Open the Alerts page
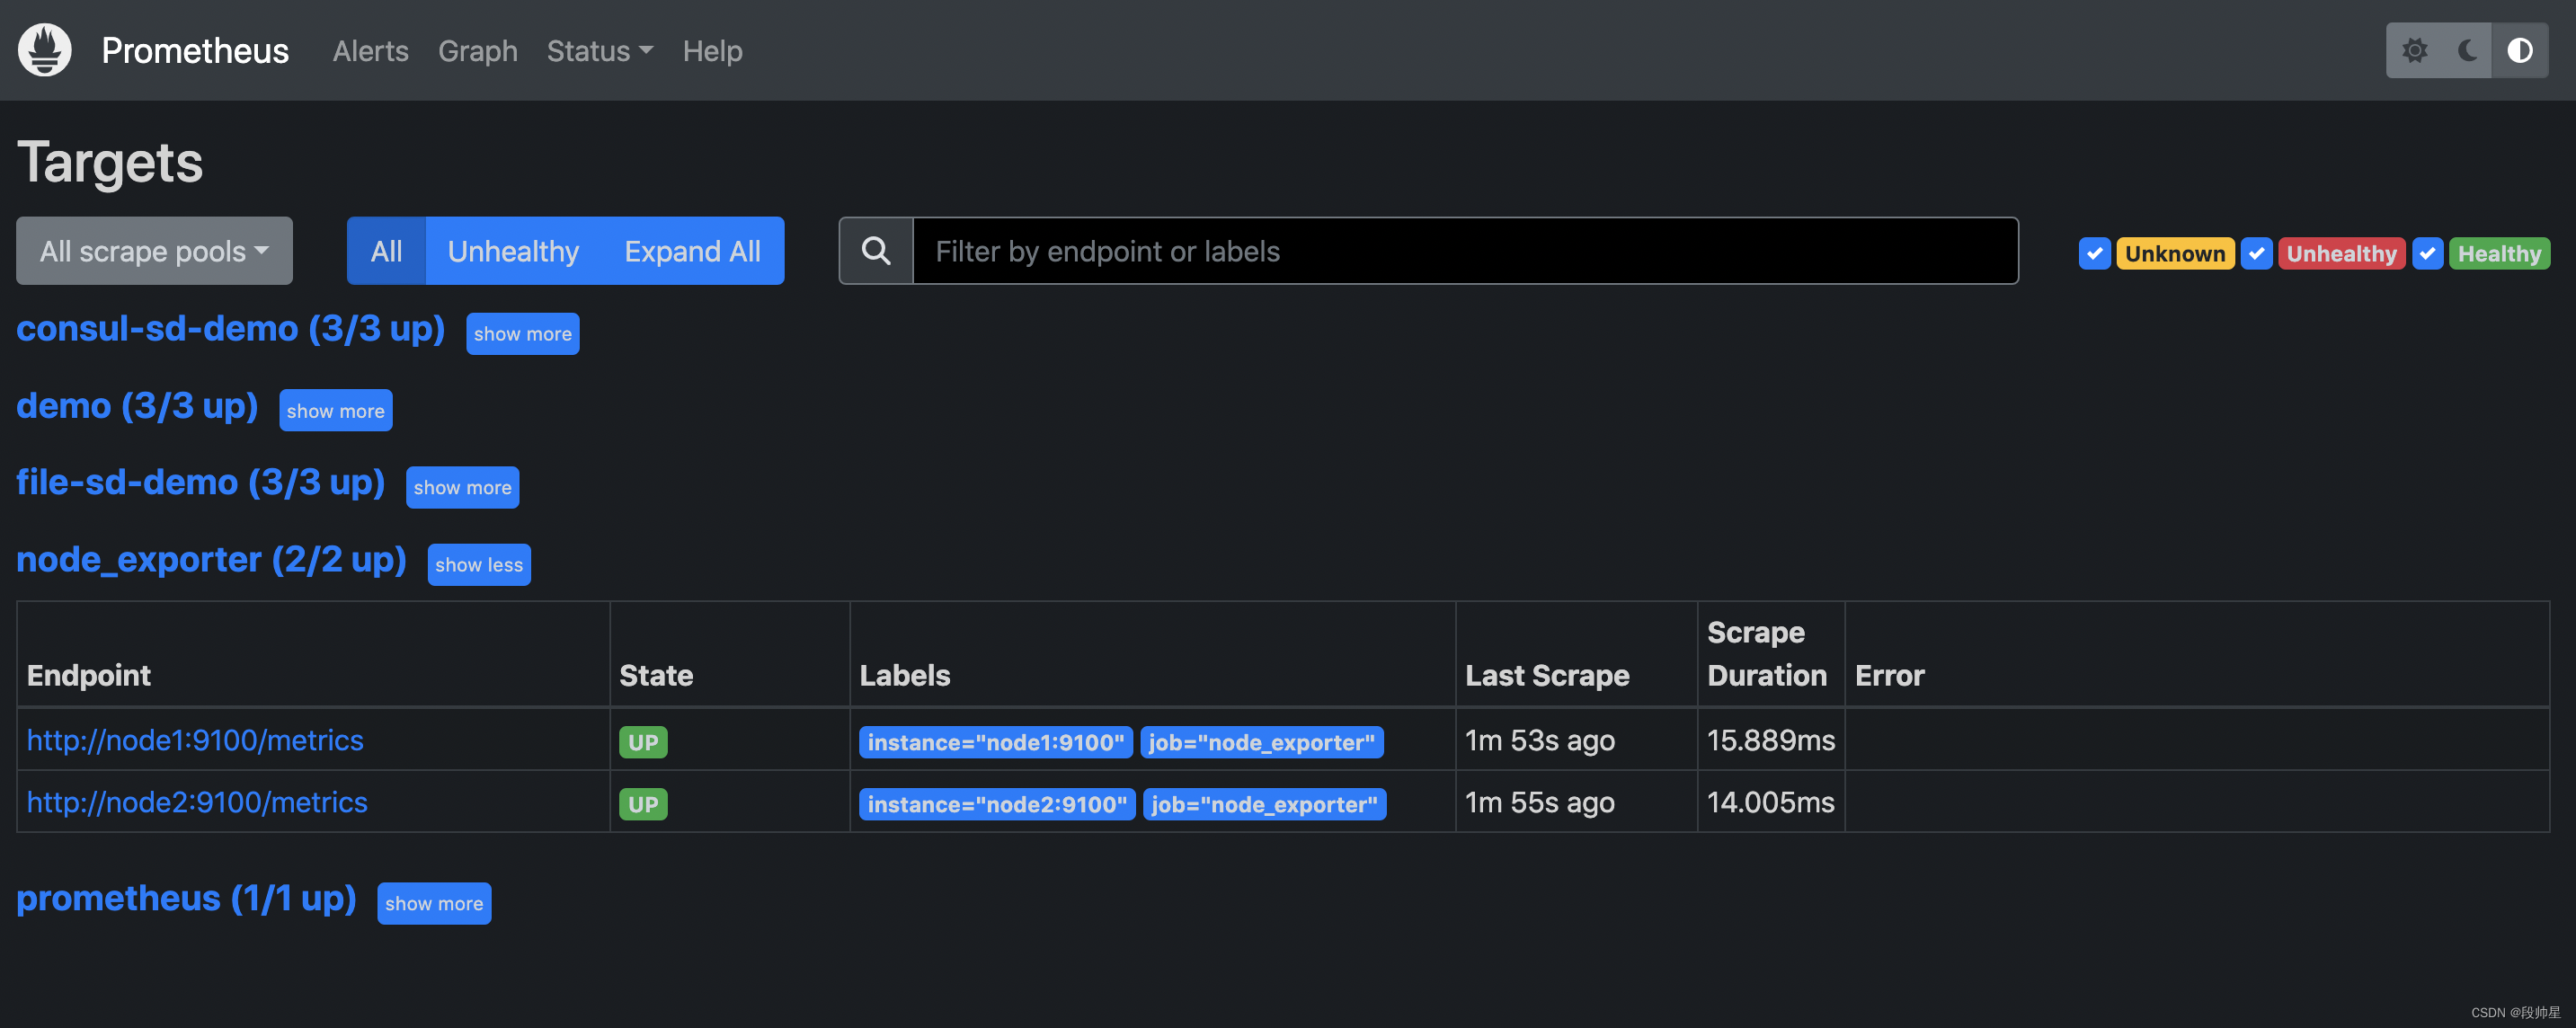The width and height of the screenshot is (2576, 1028). [x=370, y=51]
